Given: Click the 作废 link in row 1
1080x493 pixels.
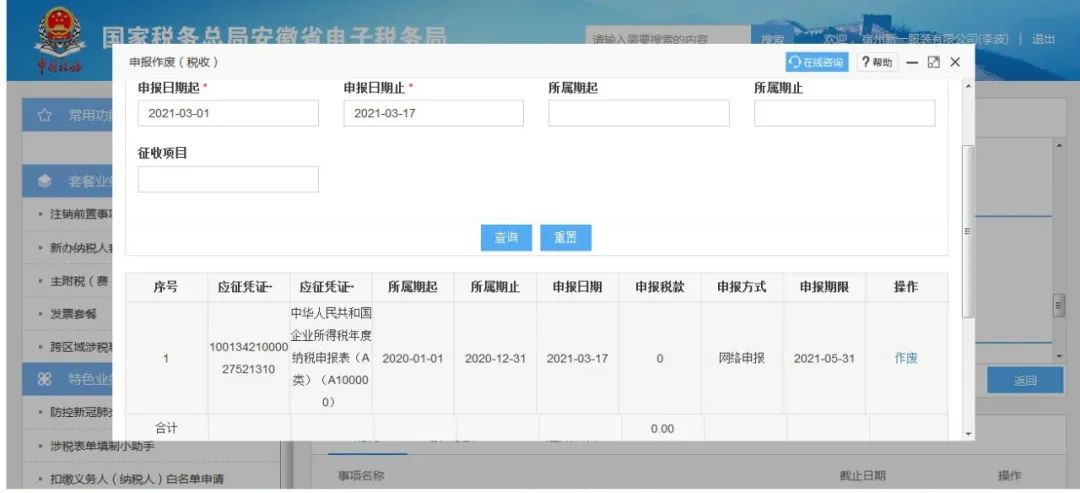Looking at the screenshot, I should point(906,358).
